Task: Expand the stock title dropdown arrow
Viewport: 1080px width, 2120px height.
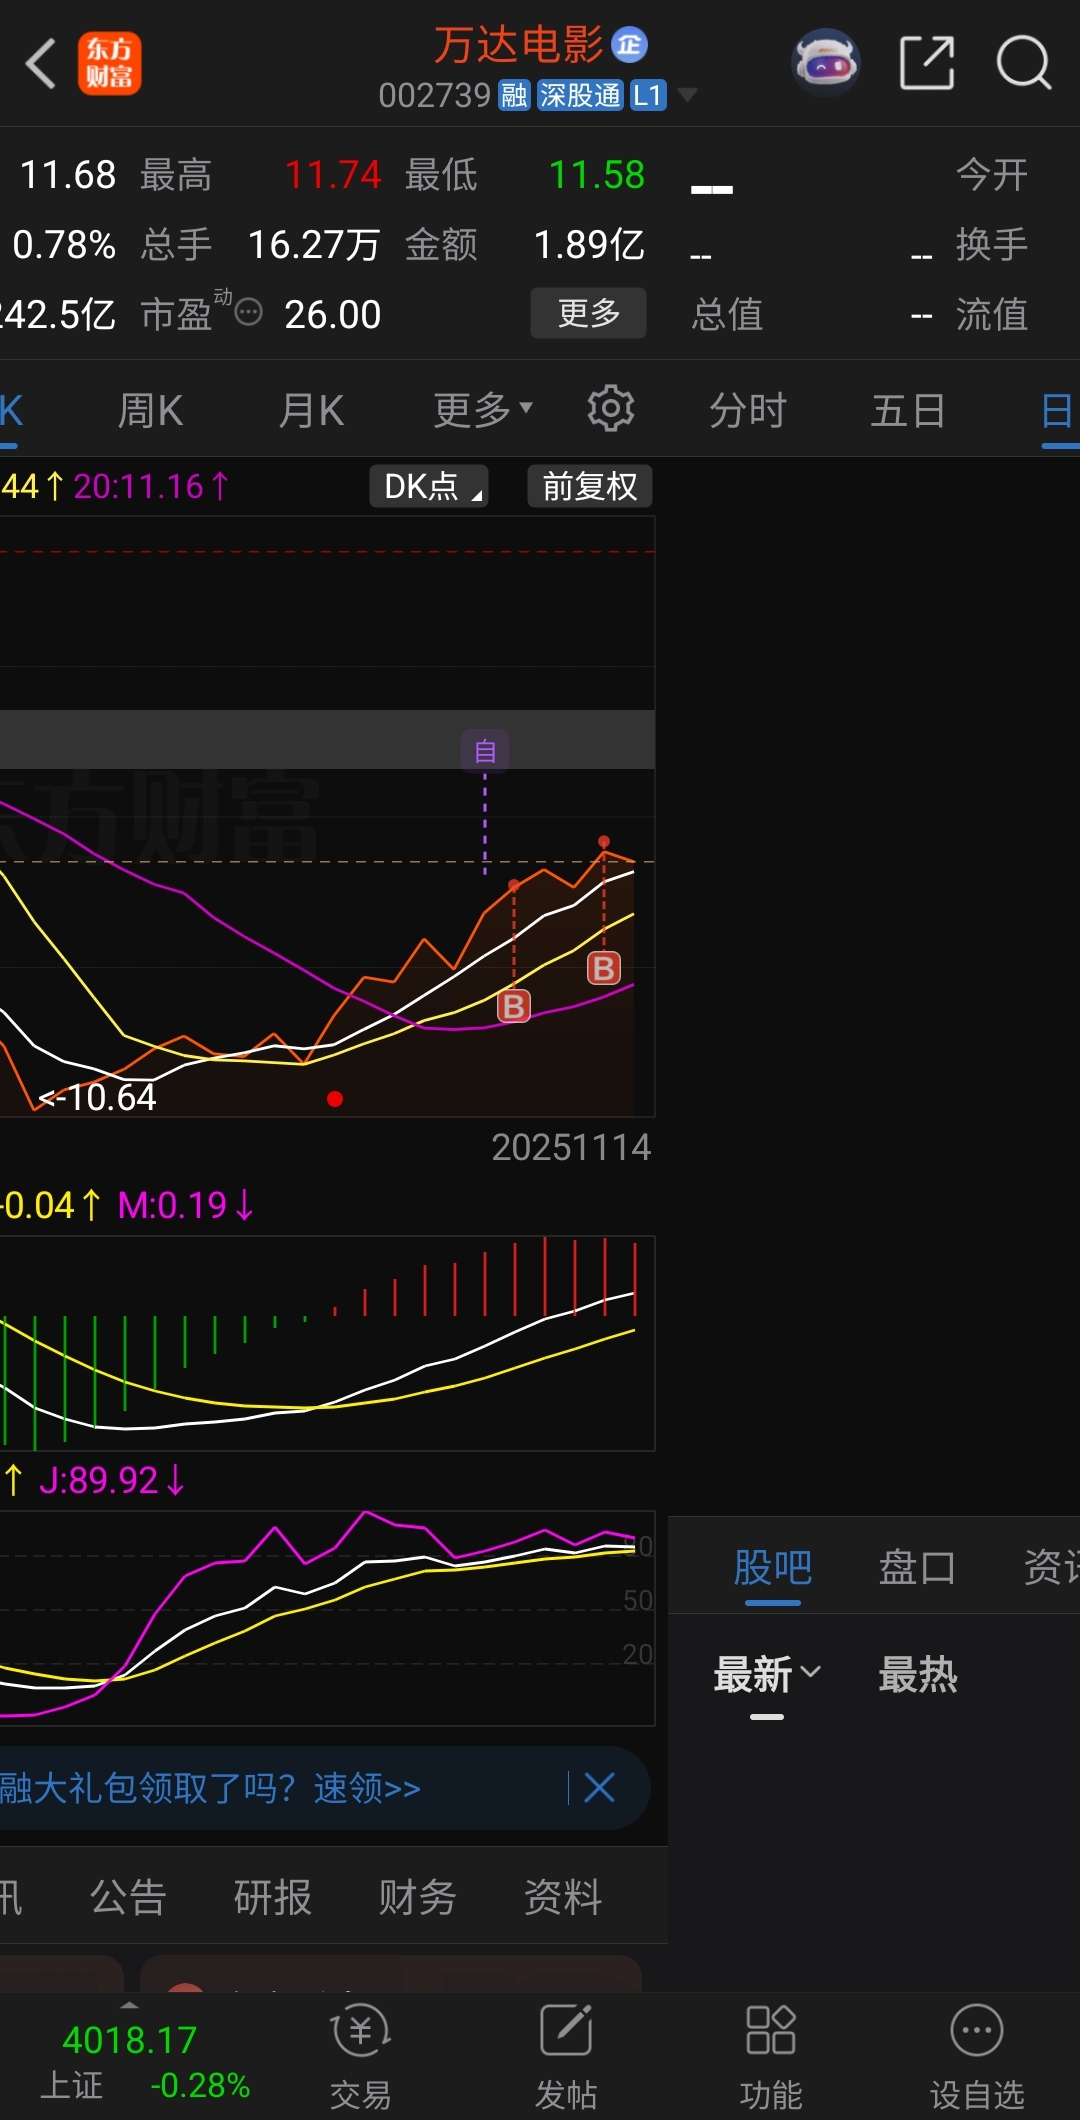Action: click(x=687, y=96)
